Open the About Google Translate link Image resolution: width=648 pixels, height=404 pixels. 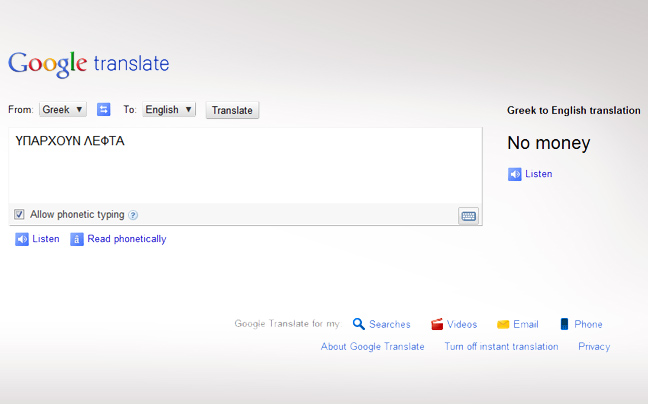[x=372, y=347]
